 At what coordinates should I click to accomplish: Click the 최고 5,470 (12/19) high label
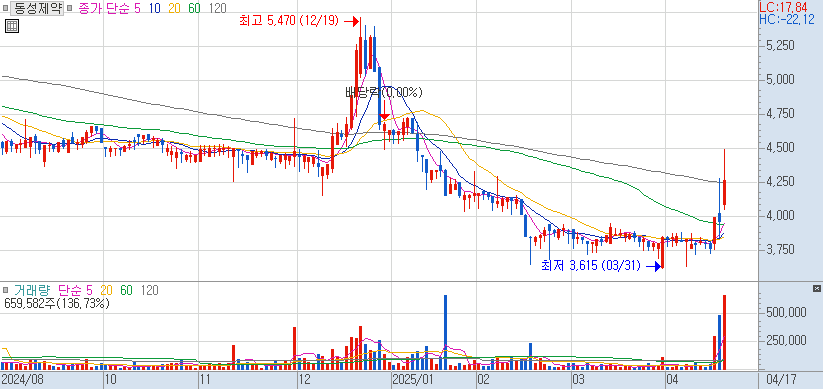click(290, 22)
